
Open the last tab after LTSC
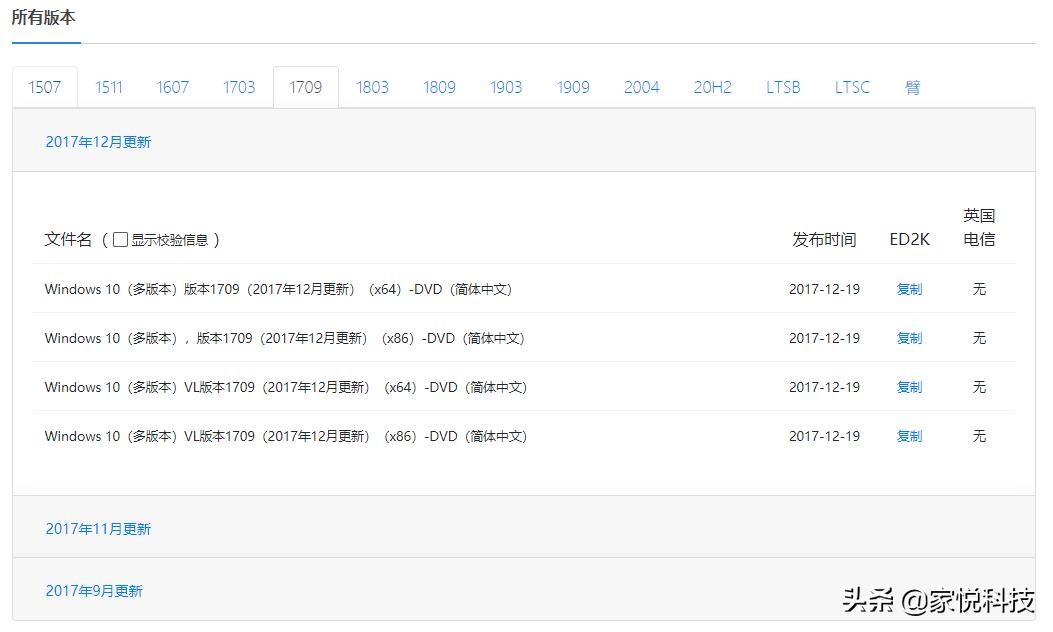(x=912, y=87)
